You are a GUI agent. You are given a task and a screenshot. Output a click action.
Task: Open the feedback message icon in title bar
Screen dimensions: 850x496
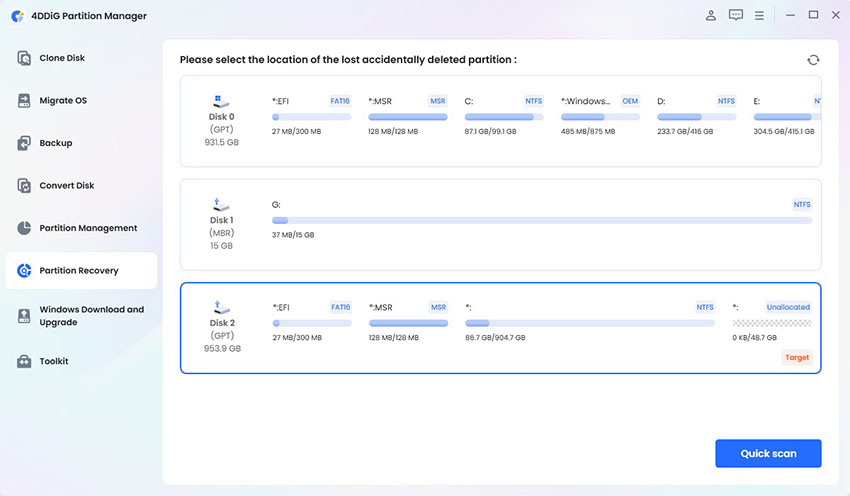click(736, 15)
